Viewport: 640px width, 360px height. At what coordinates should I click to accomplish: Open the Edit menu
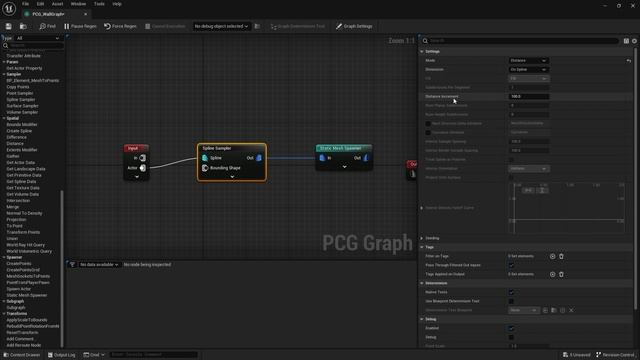point(40,4)
